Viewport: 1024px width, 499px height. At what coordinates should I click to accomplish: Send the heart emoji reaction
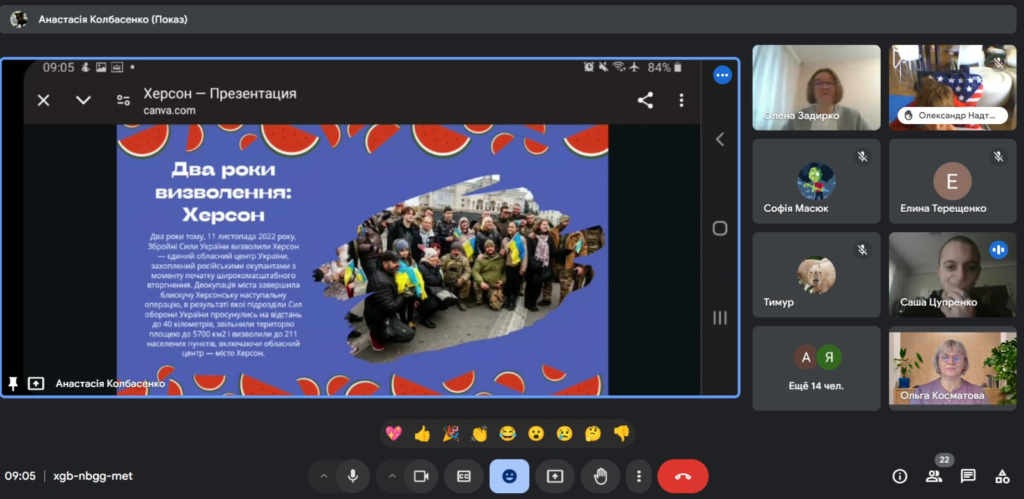[393, 433]
